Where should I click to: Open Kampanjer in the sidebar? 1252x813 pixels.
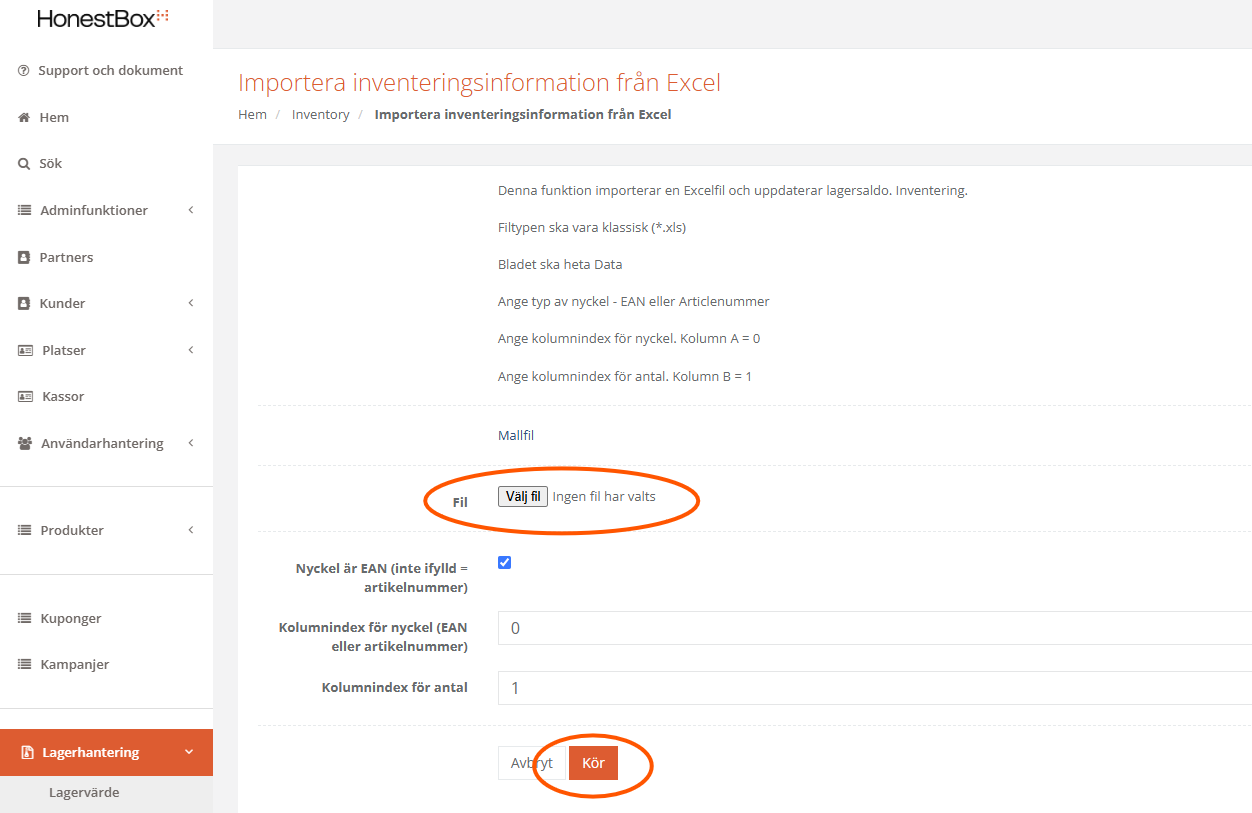75,665
